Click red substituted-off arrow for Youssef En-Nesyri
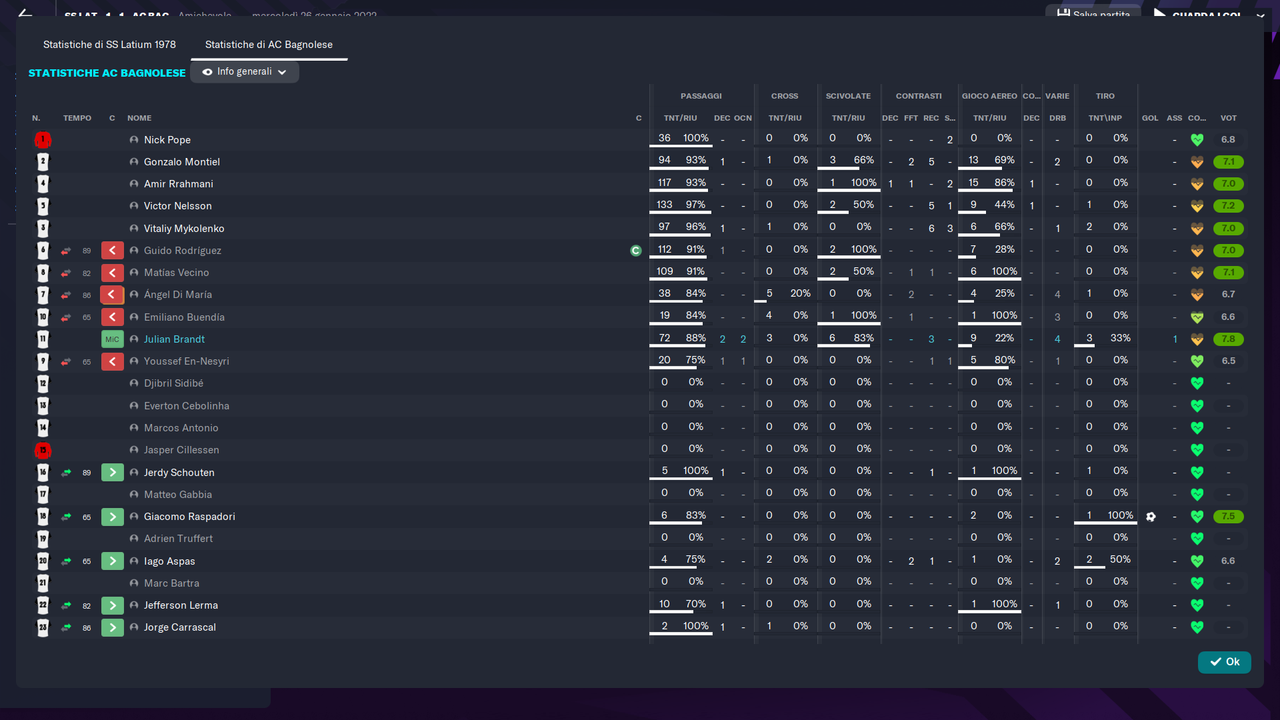Screen dimensions: 1280x720 tap(112, 361)
